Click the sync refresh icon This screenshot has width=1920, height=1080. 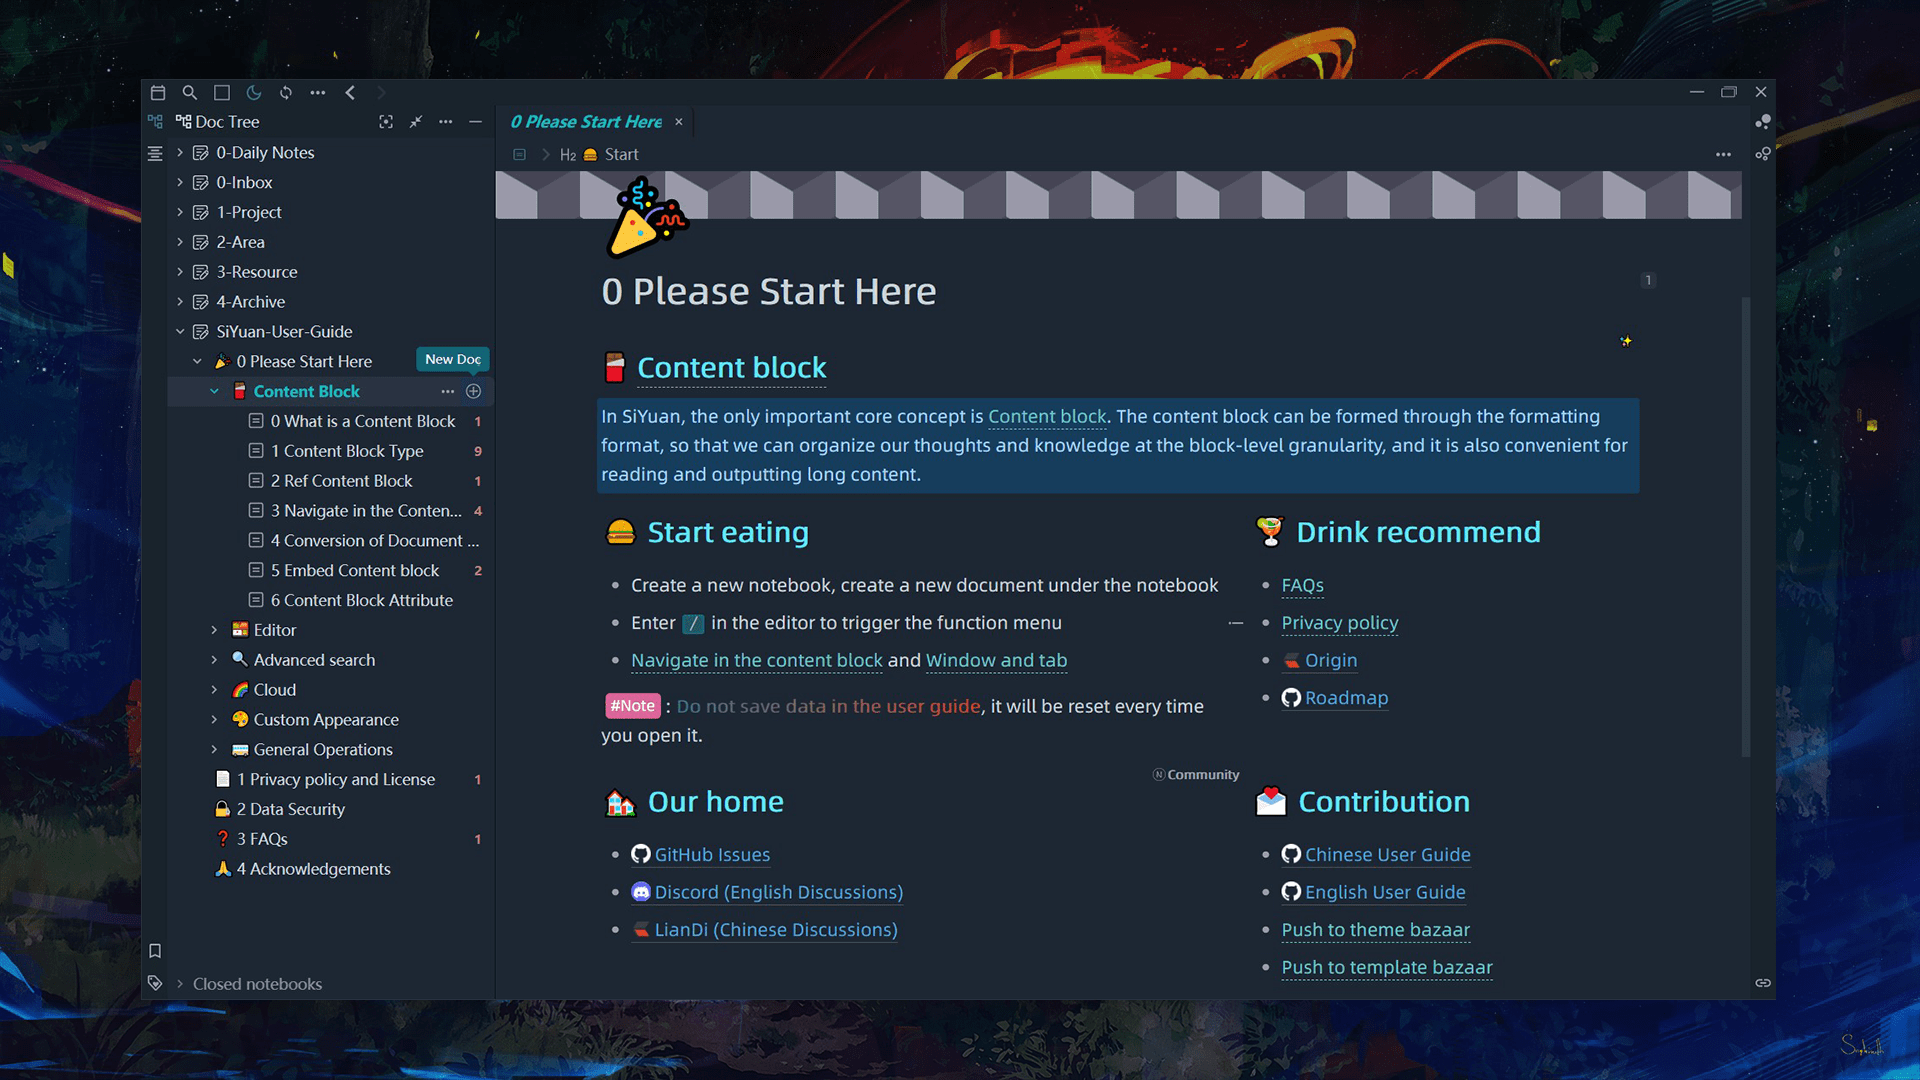click(x=286, y=92)
